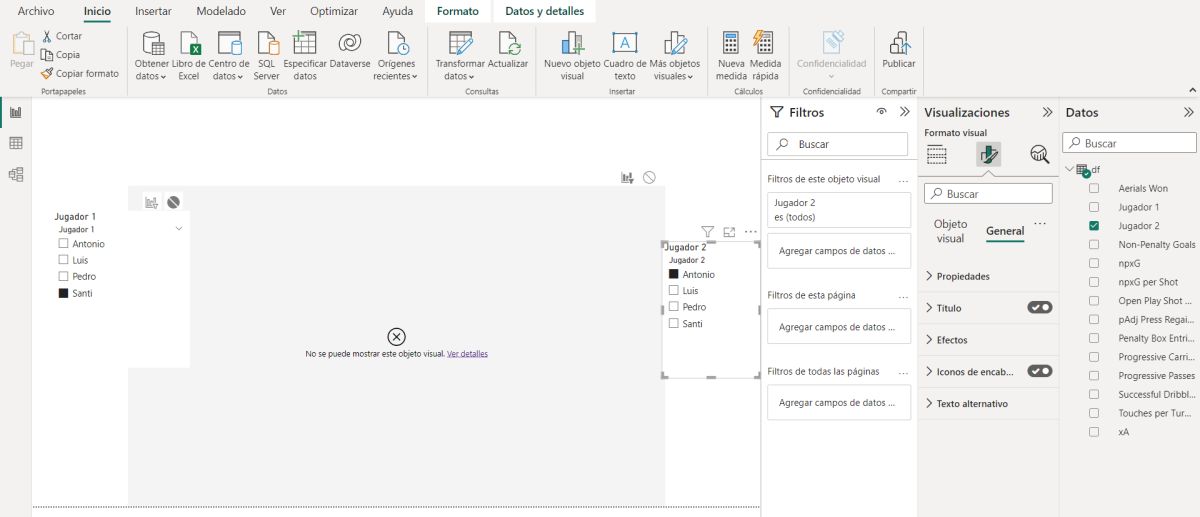Toggle filters pane visibility eye icon
Image resolution: width=1200 pixels, height=517 pixels.
[x=881, y=112]
